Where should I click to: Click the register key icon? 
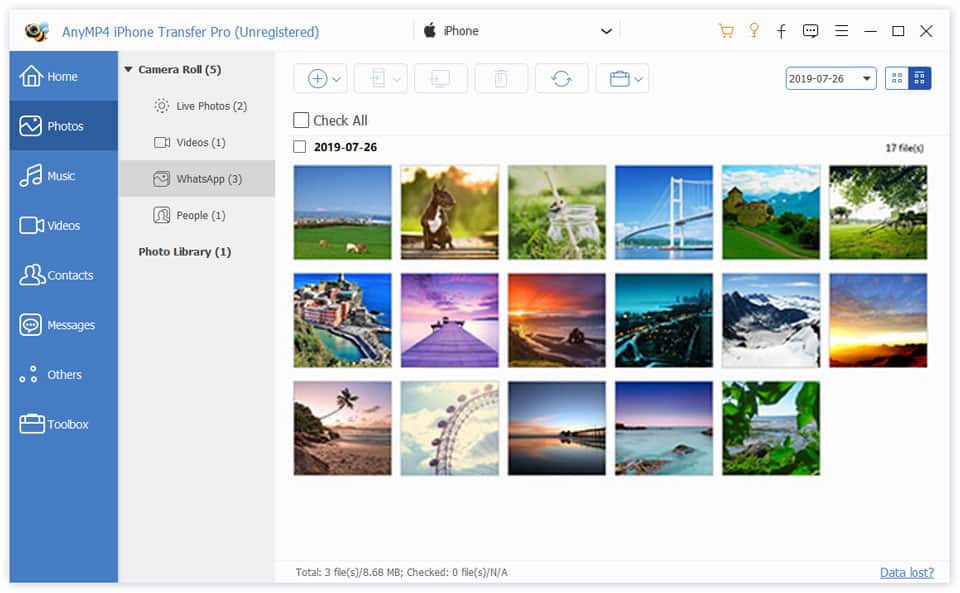click(x=754, y=31)
